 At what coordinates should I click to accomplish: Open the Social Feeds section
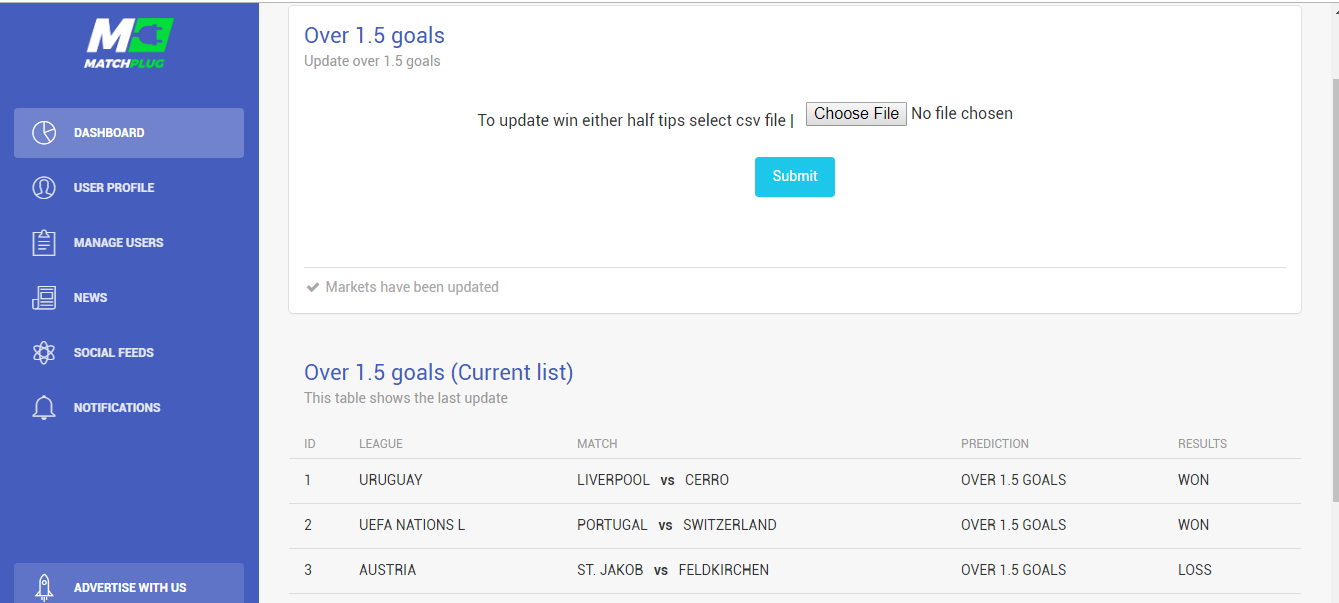tap(129, 353)
